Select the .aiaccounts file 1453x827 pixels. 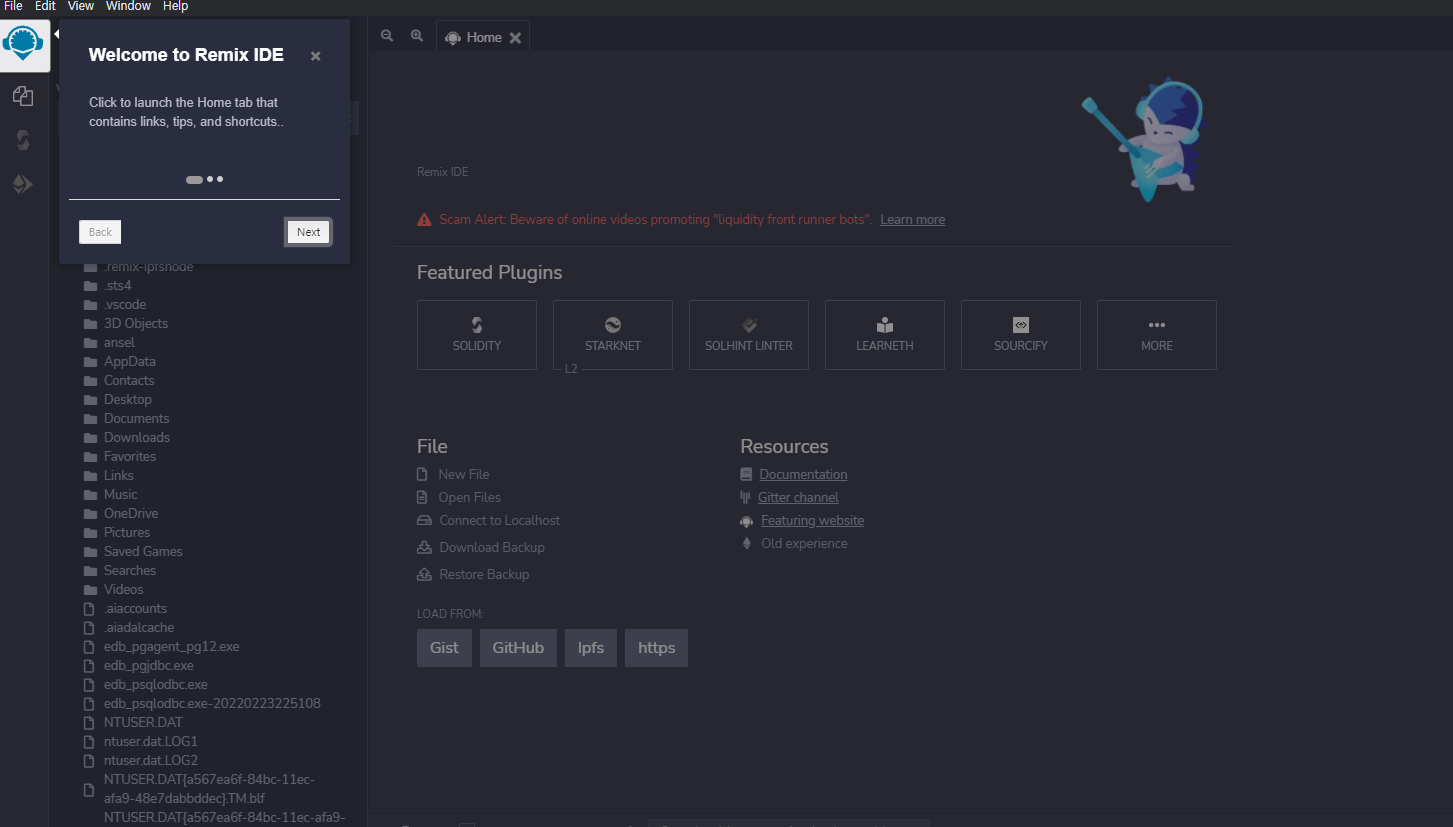coord(135,609)
